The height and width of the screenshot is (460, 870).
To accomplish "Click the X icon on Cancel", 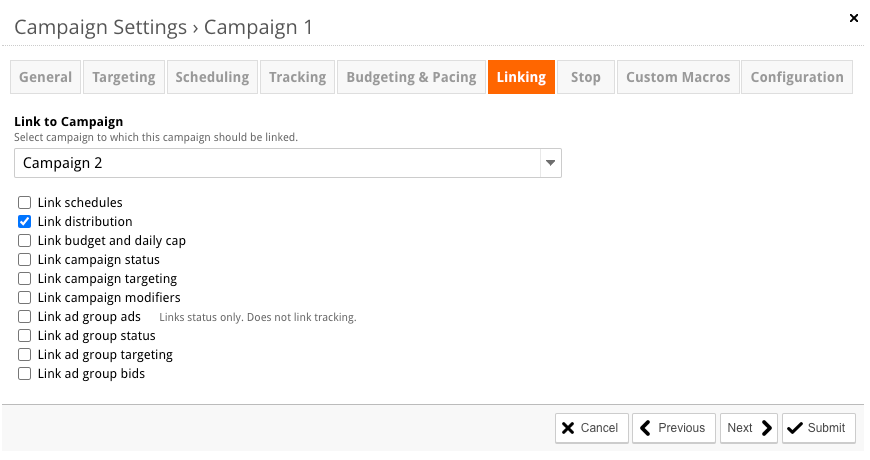I will (568, 428).
